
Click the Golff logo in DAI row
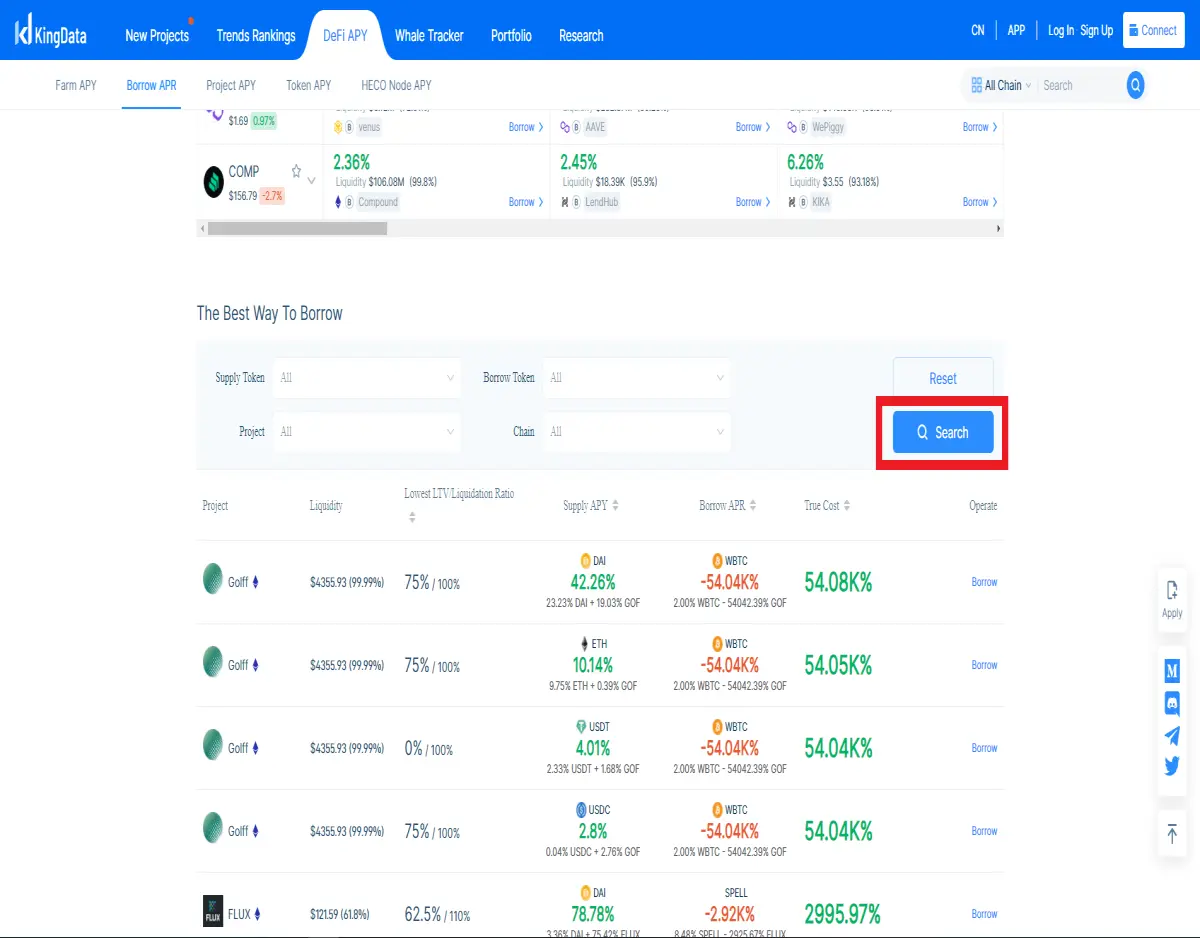tap(213, 579)
